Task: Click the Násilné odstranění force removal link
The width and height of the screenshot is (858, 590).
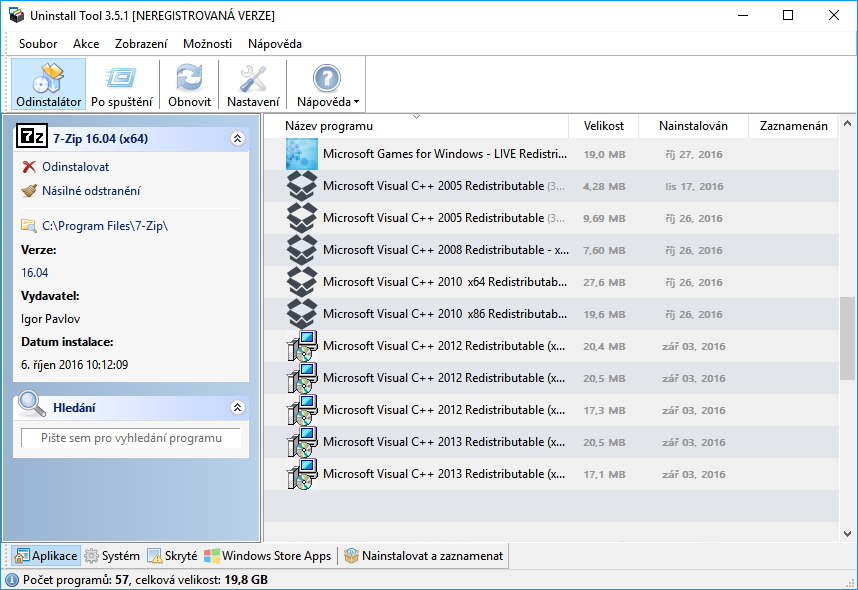Action: click(91, 191)
